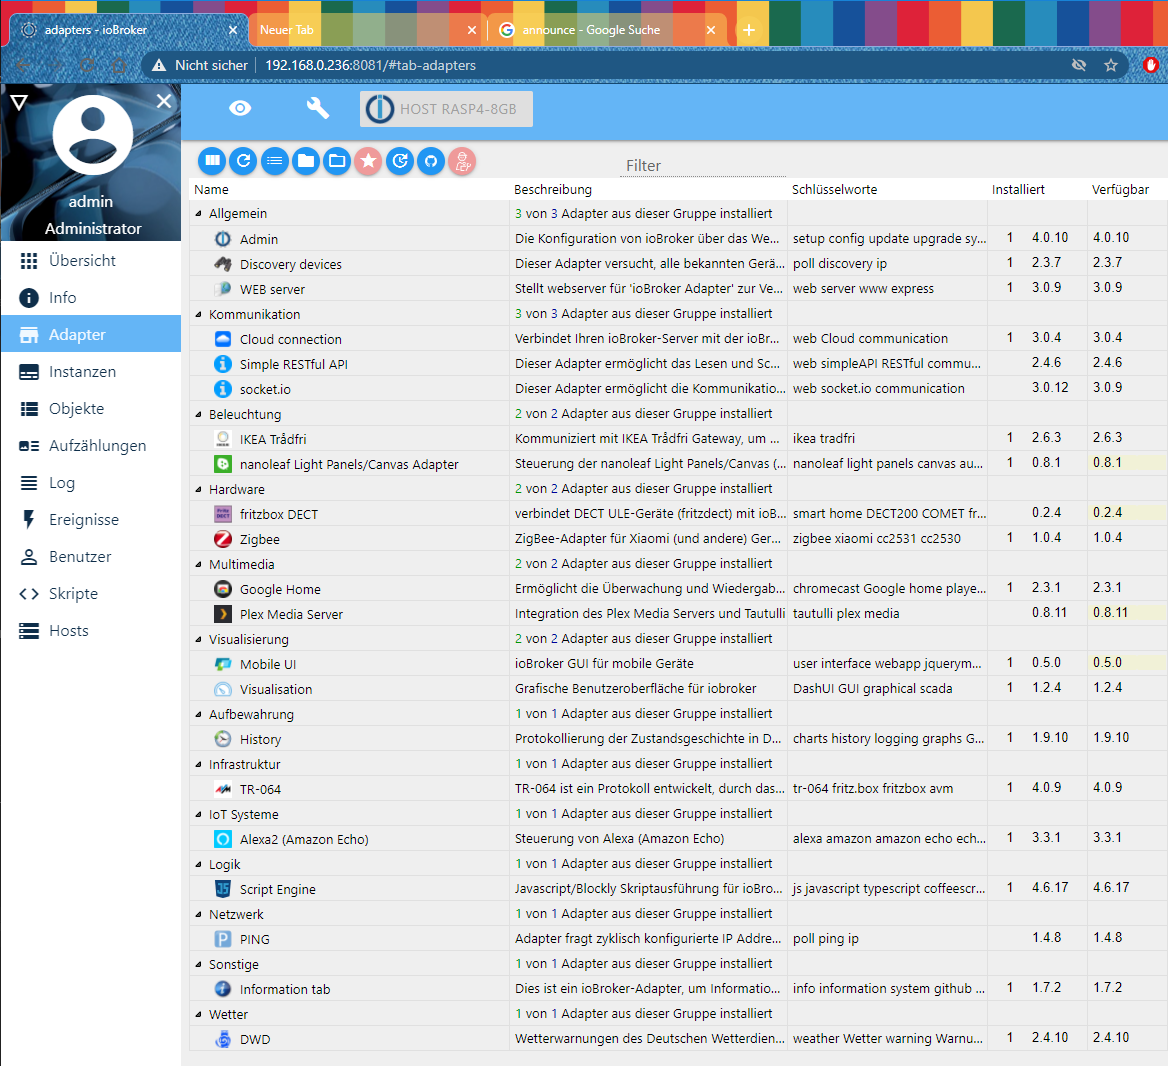This screenshot has height=1066, width=1168.
Task: Expand all groups with outlined folder icon
Action: (x=337, y=161)
